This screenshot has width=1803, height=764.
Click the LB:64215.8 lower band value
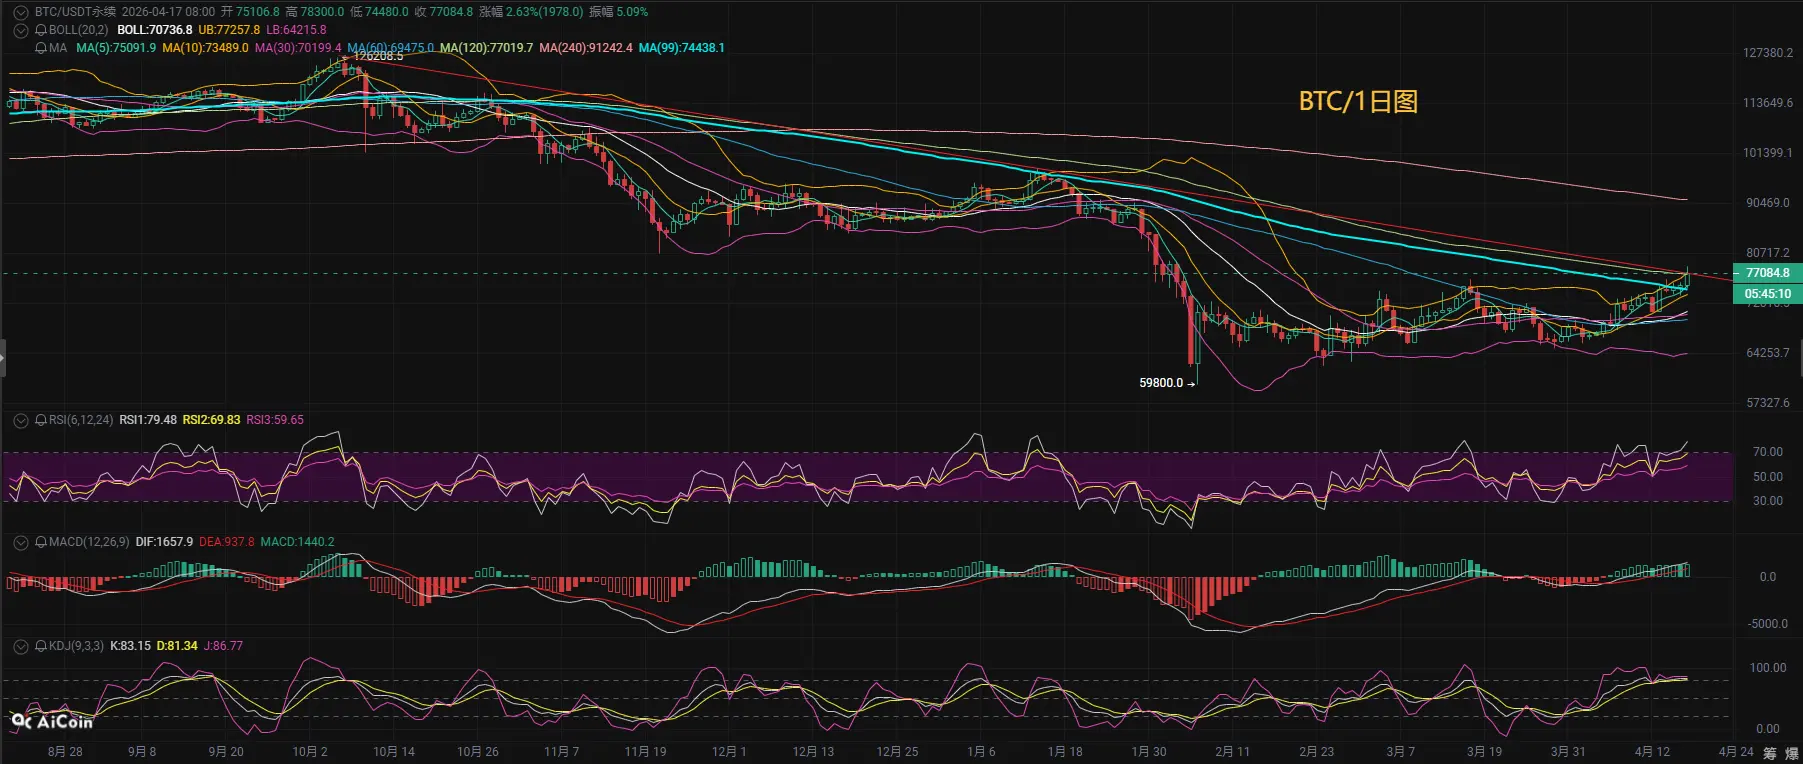(x=296, y=30)
